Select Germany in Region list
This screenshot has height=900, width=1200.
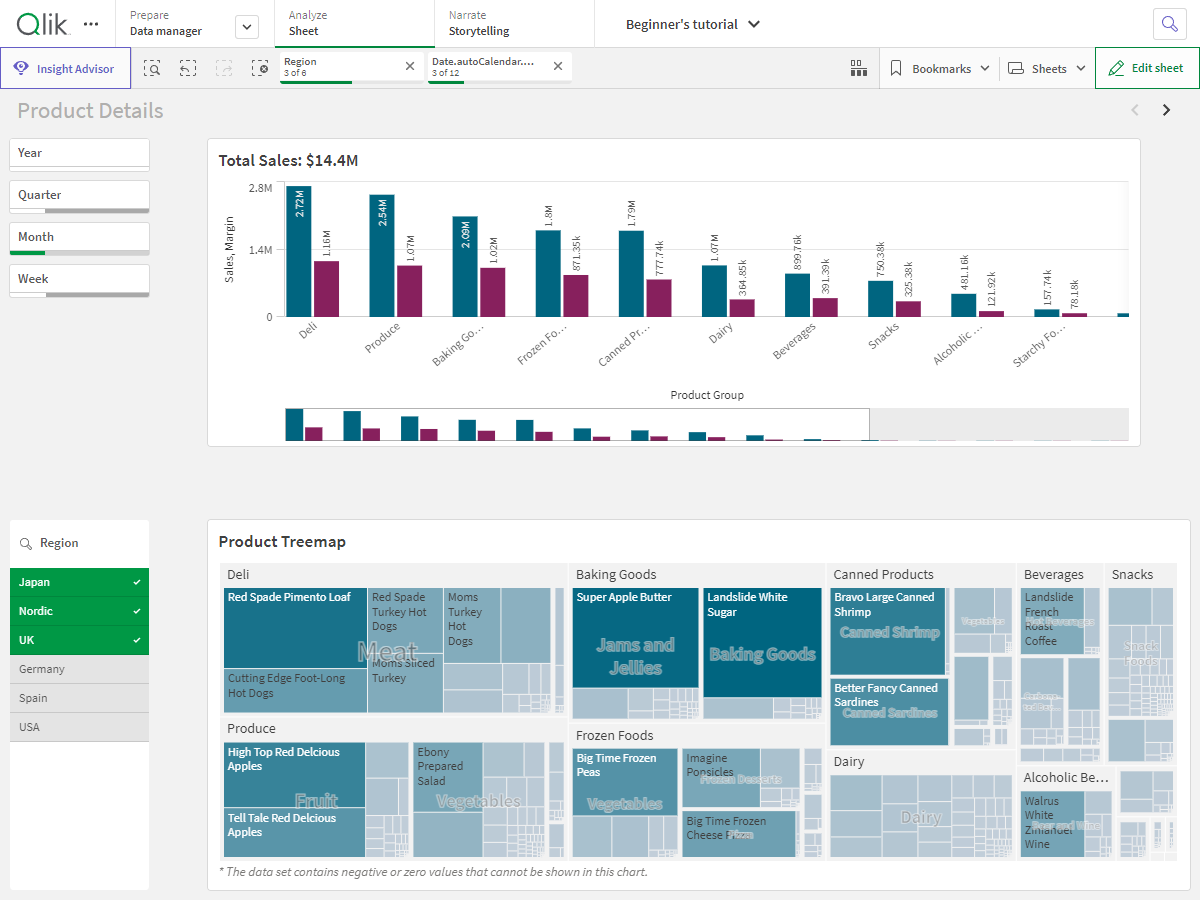(79, 669)
